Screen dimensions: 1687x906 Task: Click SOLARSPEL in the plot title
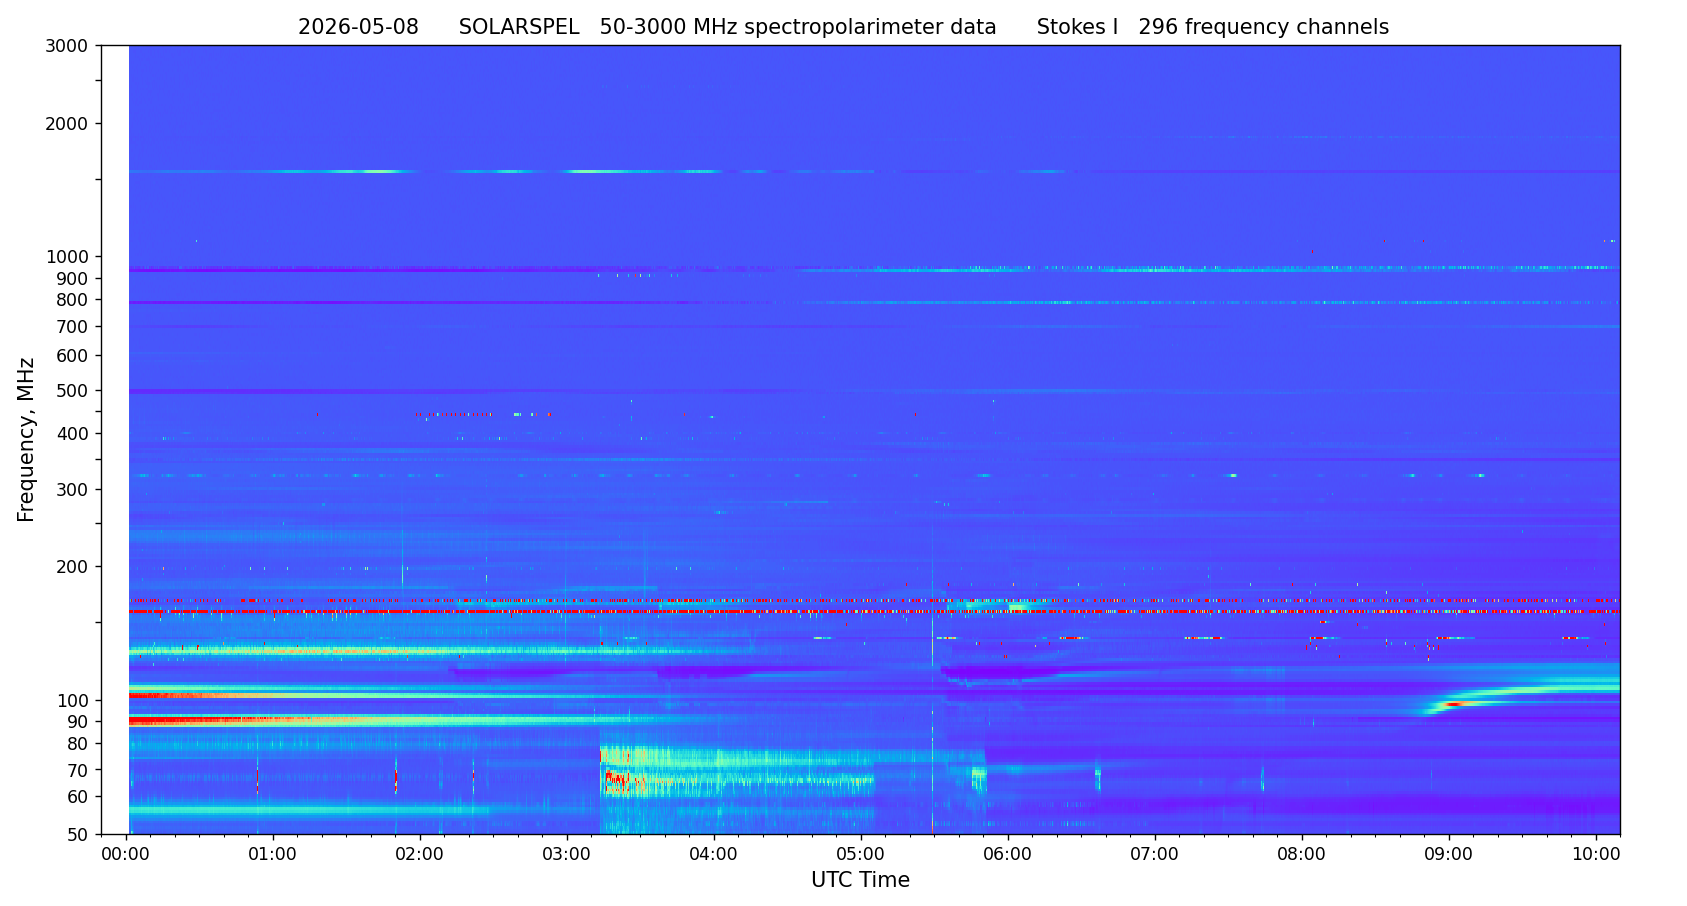pos(519,28)
